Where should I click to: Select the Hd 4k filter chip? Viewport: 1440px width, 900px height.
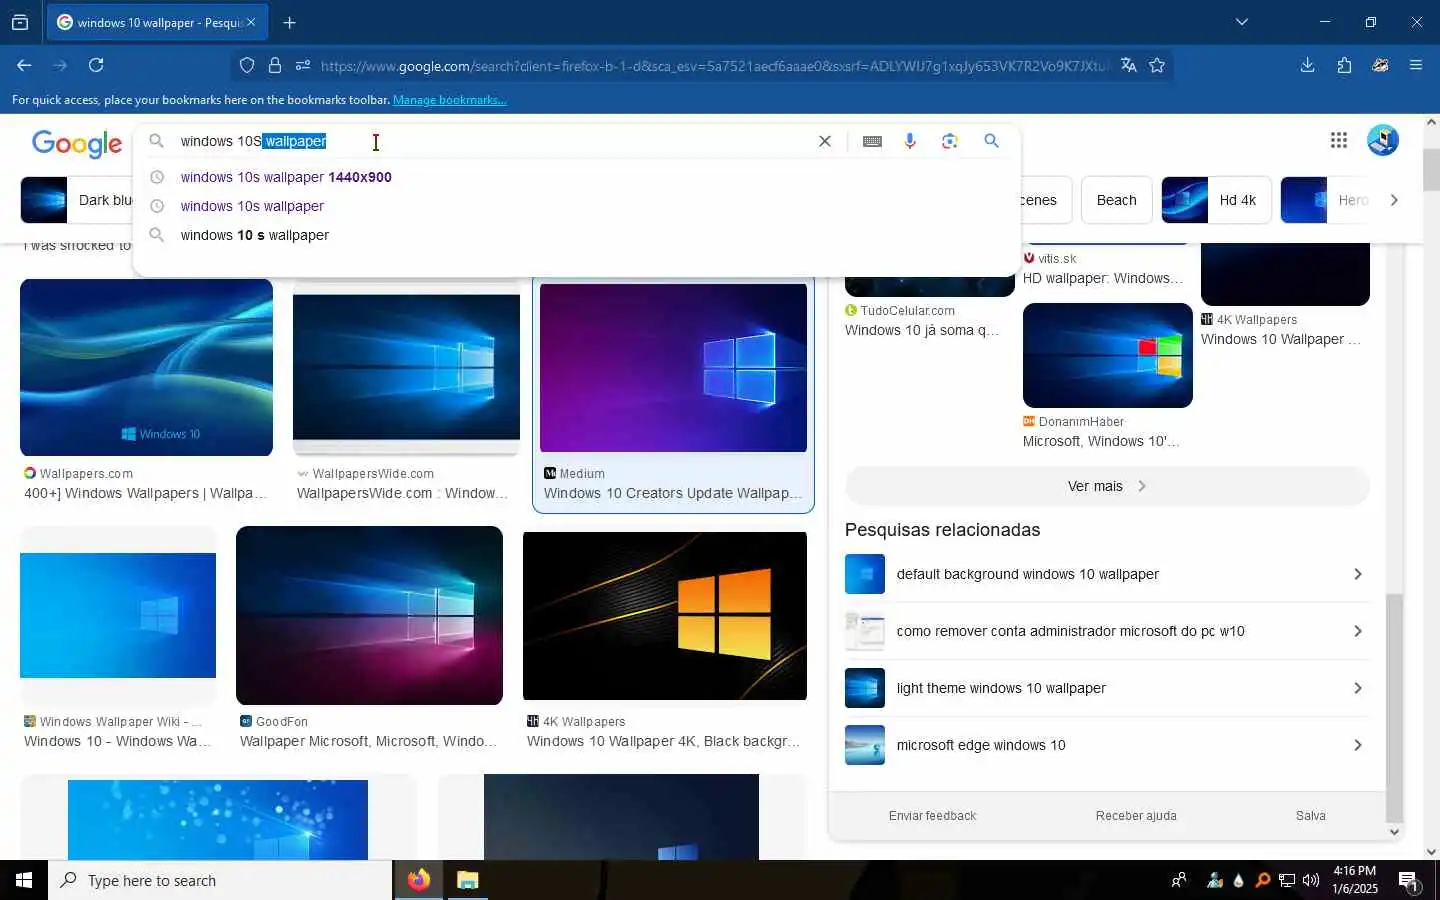click(1216, 200)
